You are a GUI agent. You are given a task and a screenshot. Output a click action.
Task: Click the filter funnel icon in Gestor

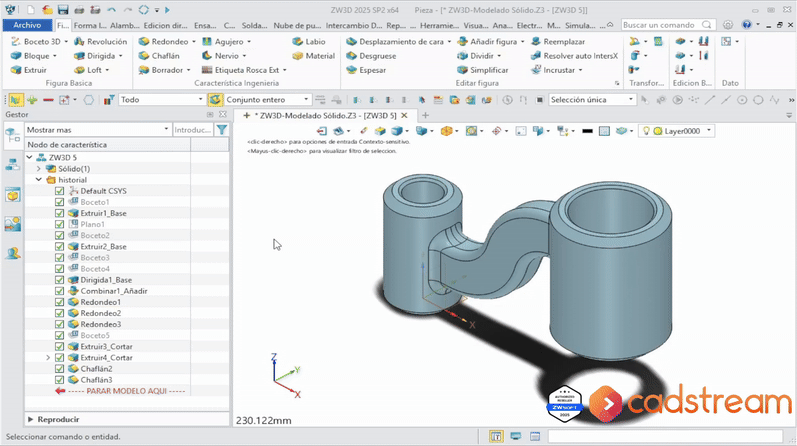pos(222,130)
